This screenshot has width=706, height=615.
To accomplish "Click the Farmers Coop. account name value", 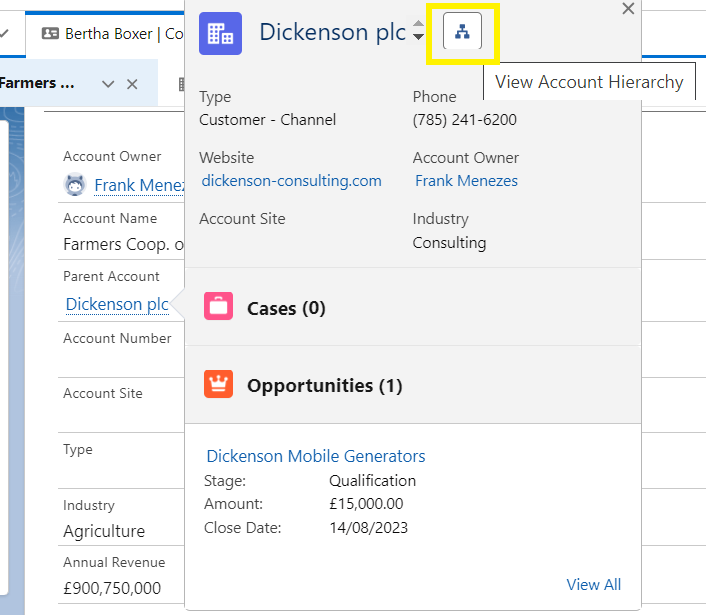I will coord(123,244).
